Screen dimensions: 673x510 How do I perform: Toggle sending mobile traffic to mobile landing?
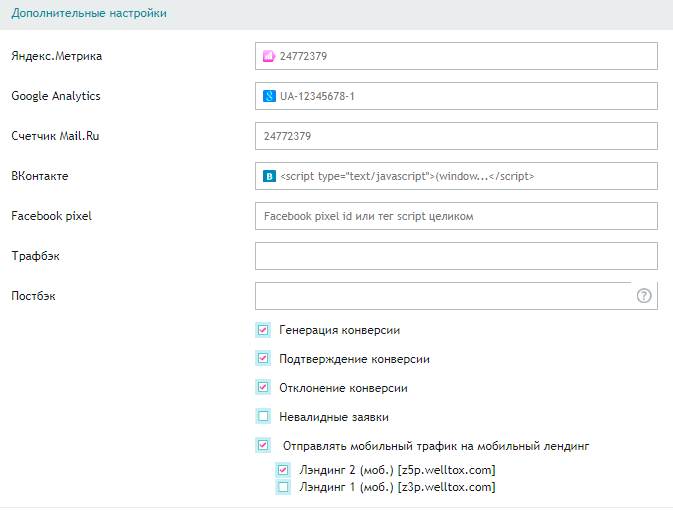263,446
